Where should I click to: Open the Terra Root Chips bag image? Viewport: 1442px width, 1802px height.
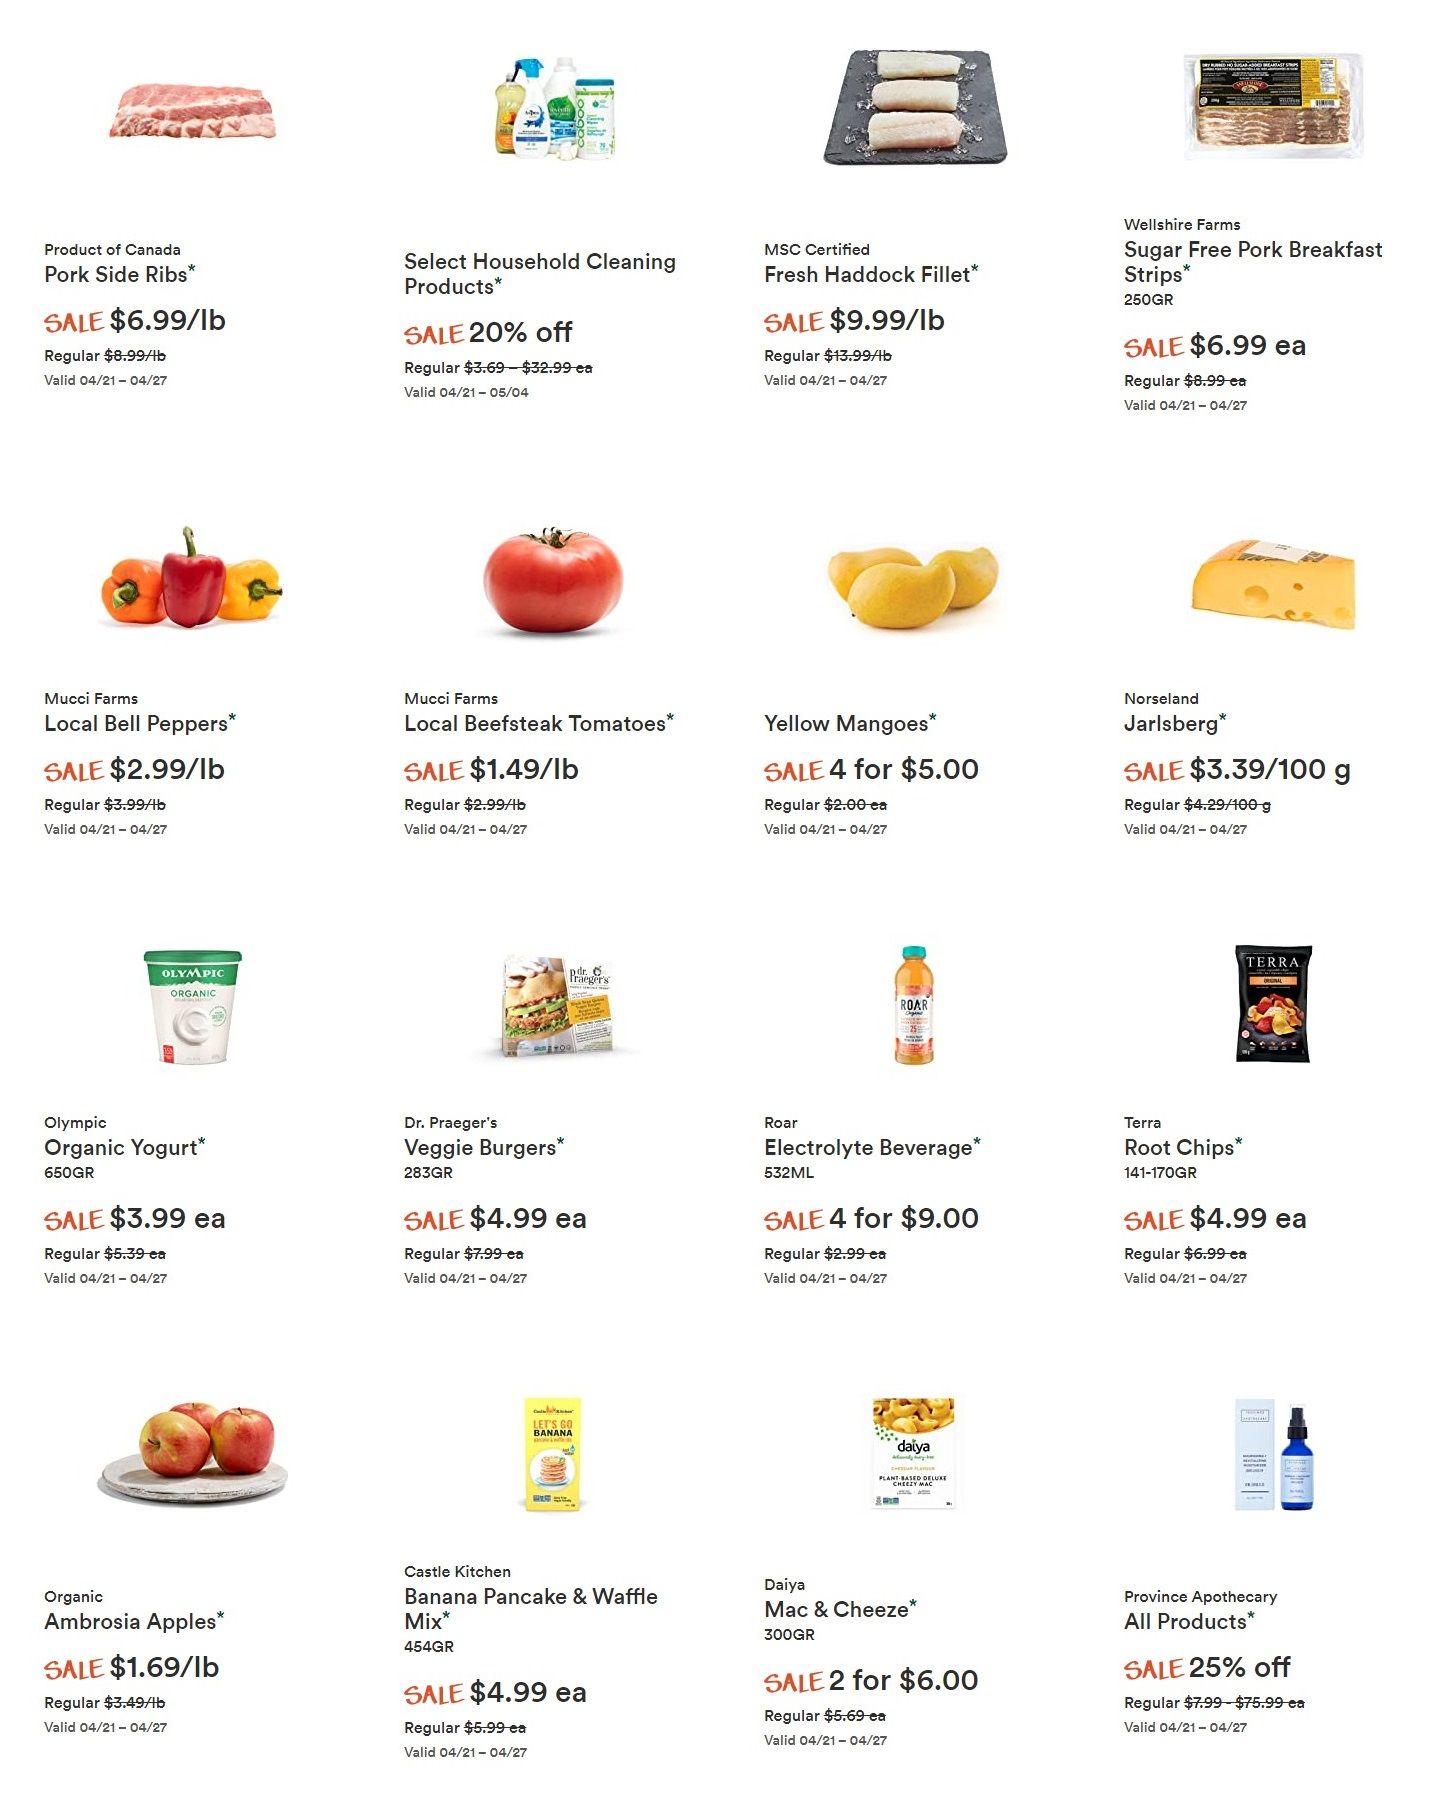click(x=1273, y=1003)
